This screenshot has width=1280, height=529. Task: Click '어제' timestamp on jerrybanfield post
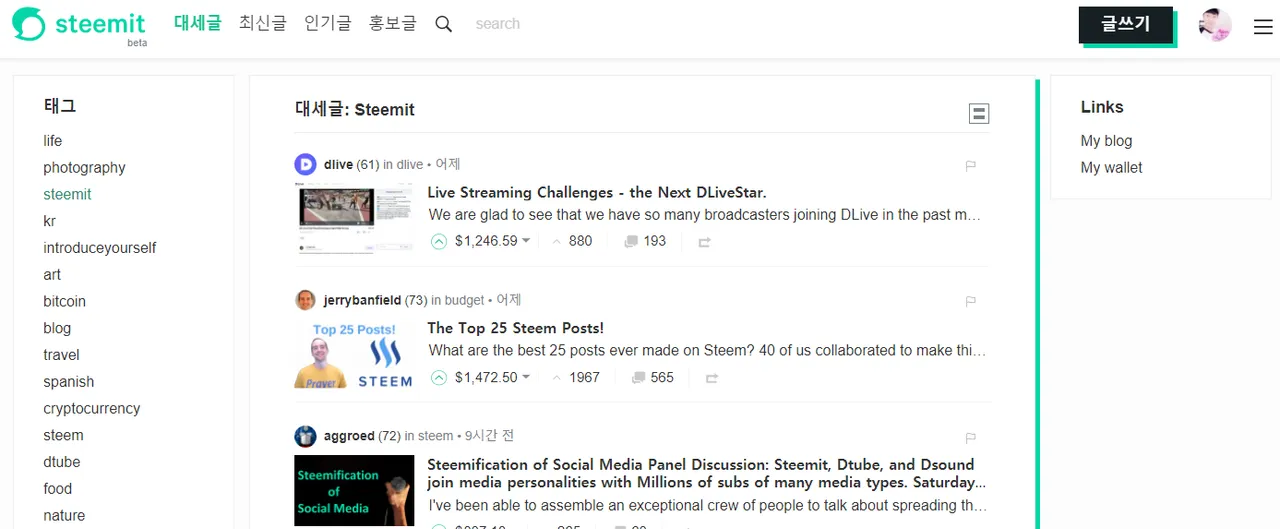[x=509, y=300]
